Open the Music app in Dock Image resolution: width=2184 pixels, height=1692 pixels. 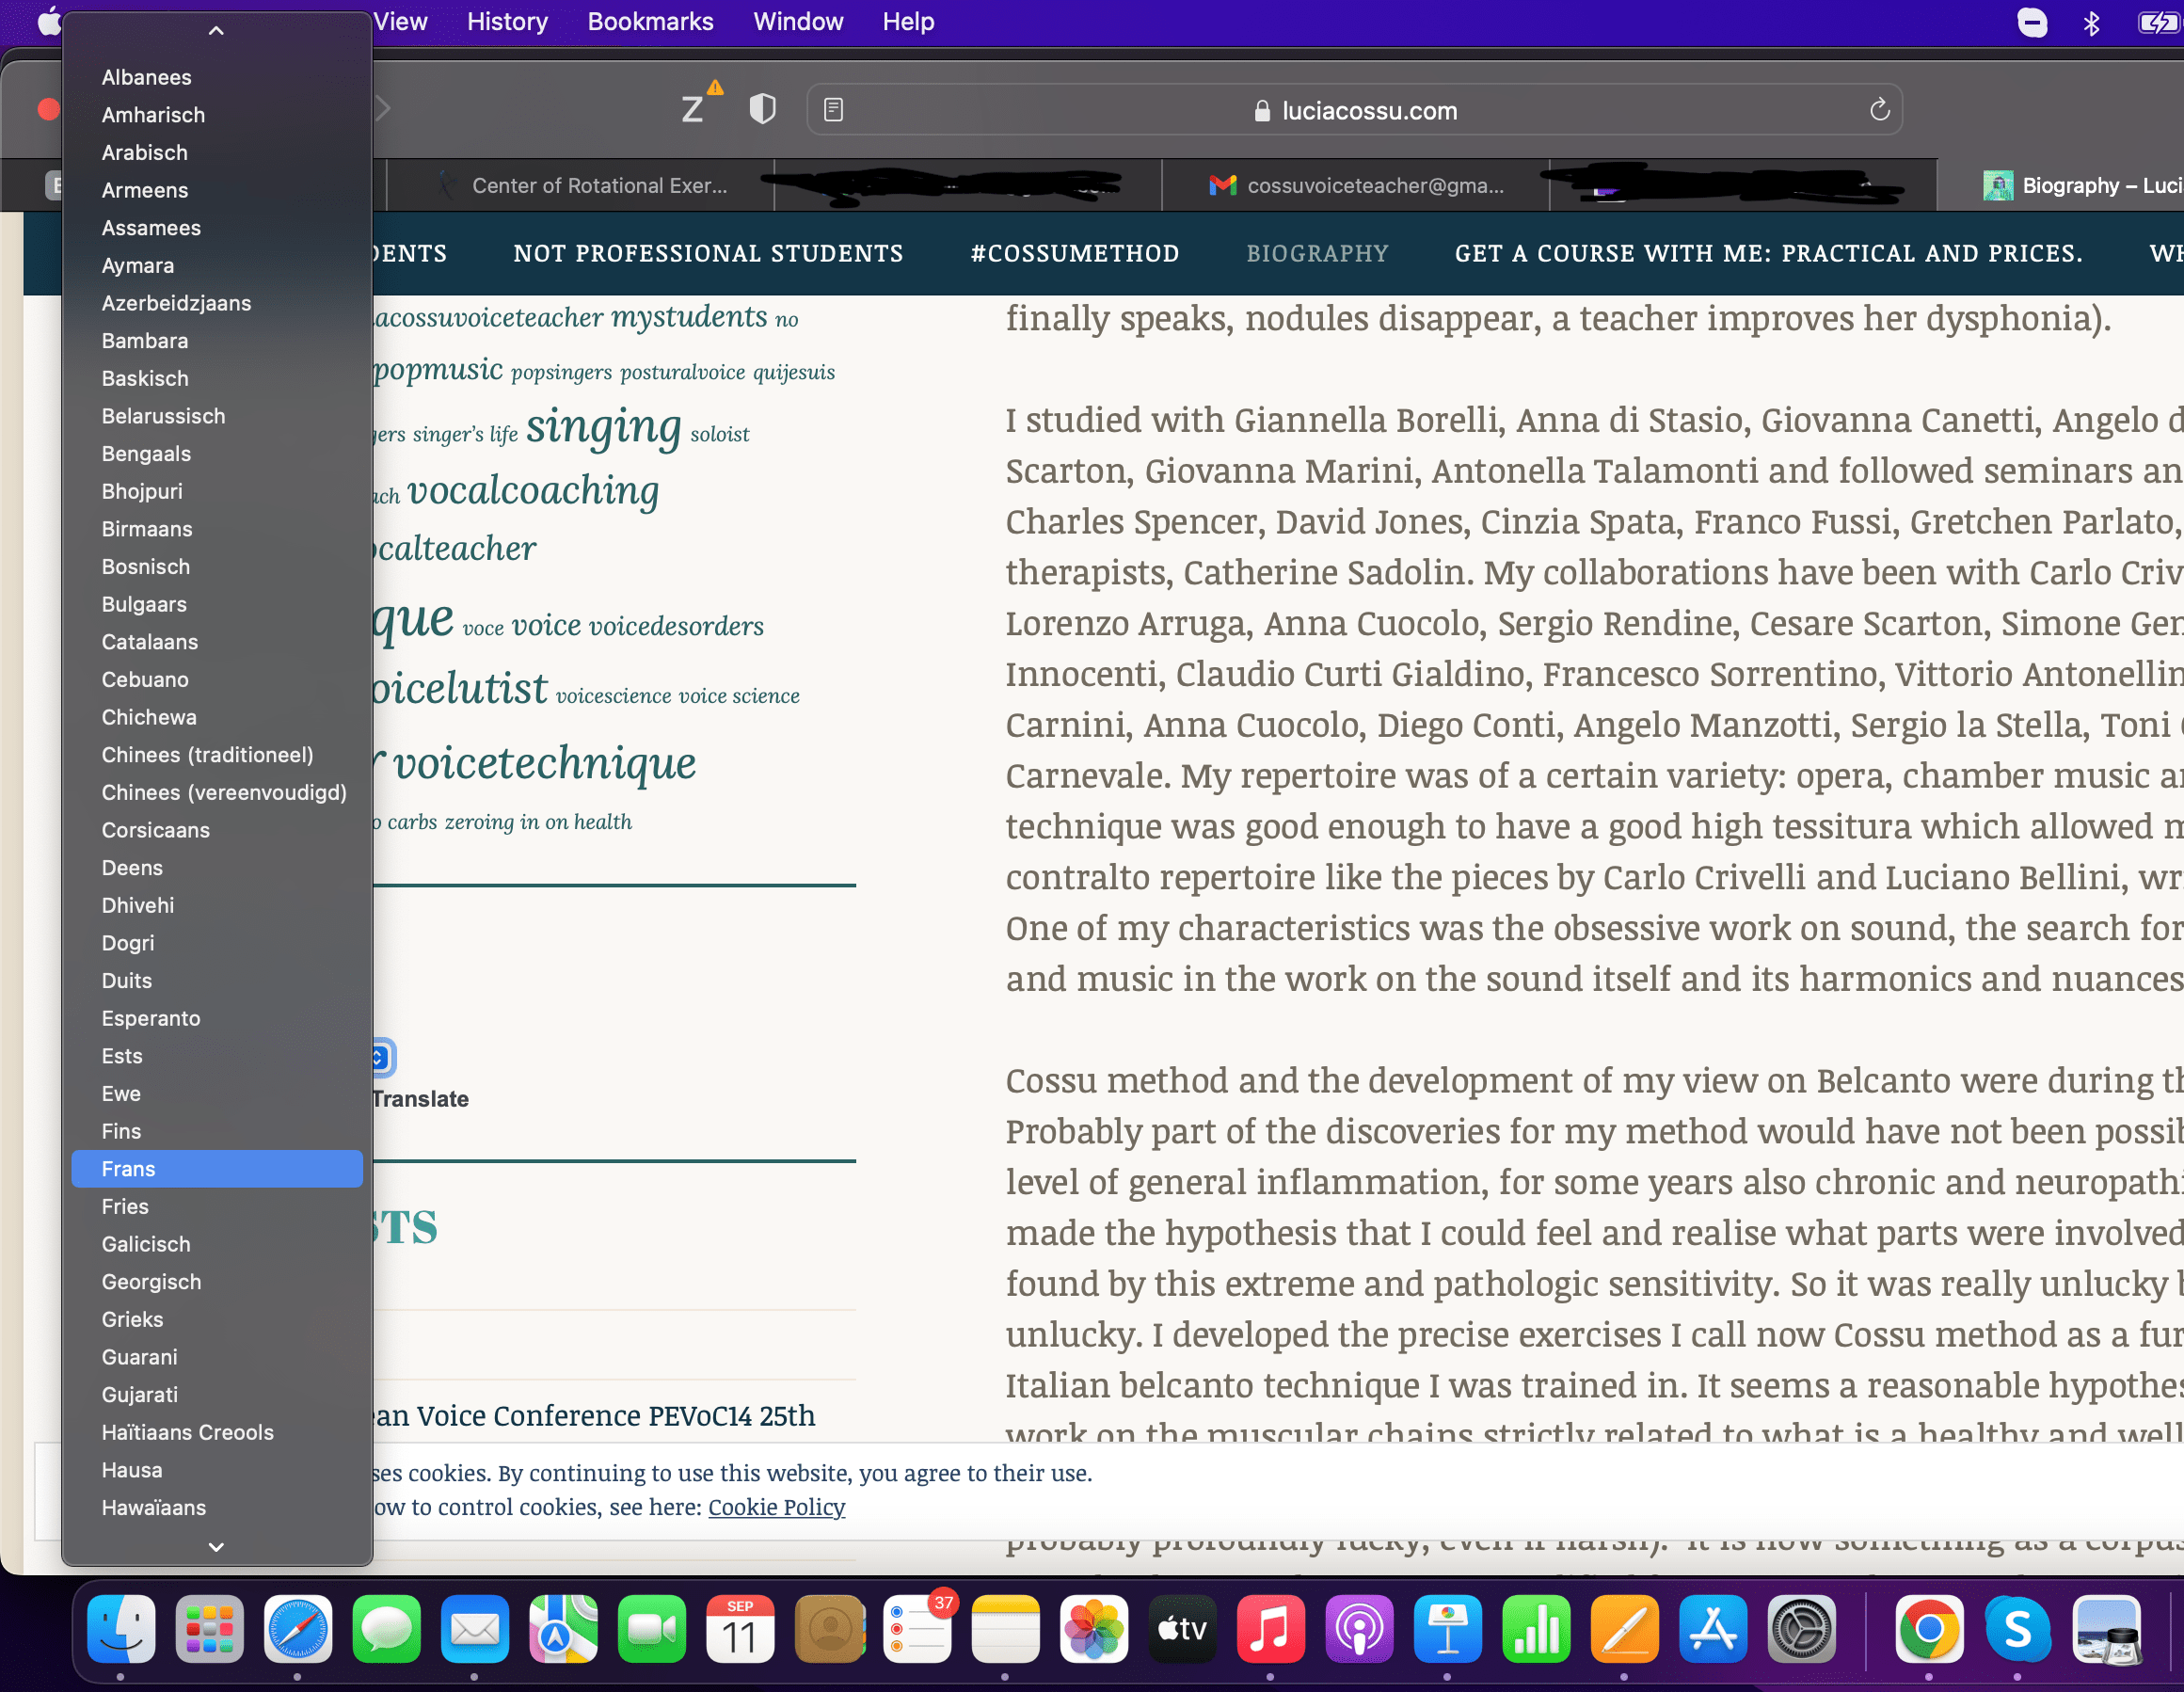pyautogui.click(x=1270, y=1629)
